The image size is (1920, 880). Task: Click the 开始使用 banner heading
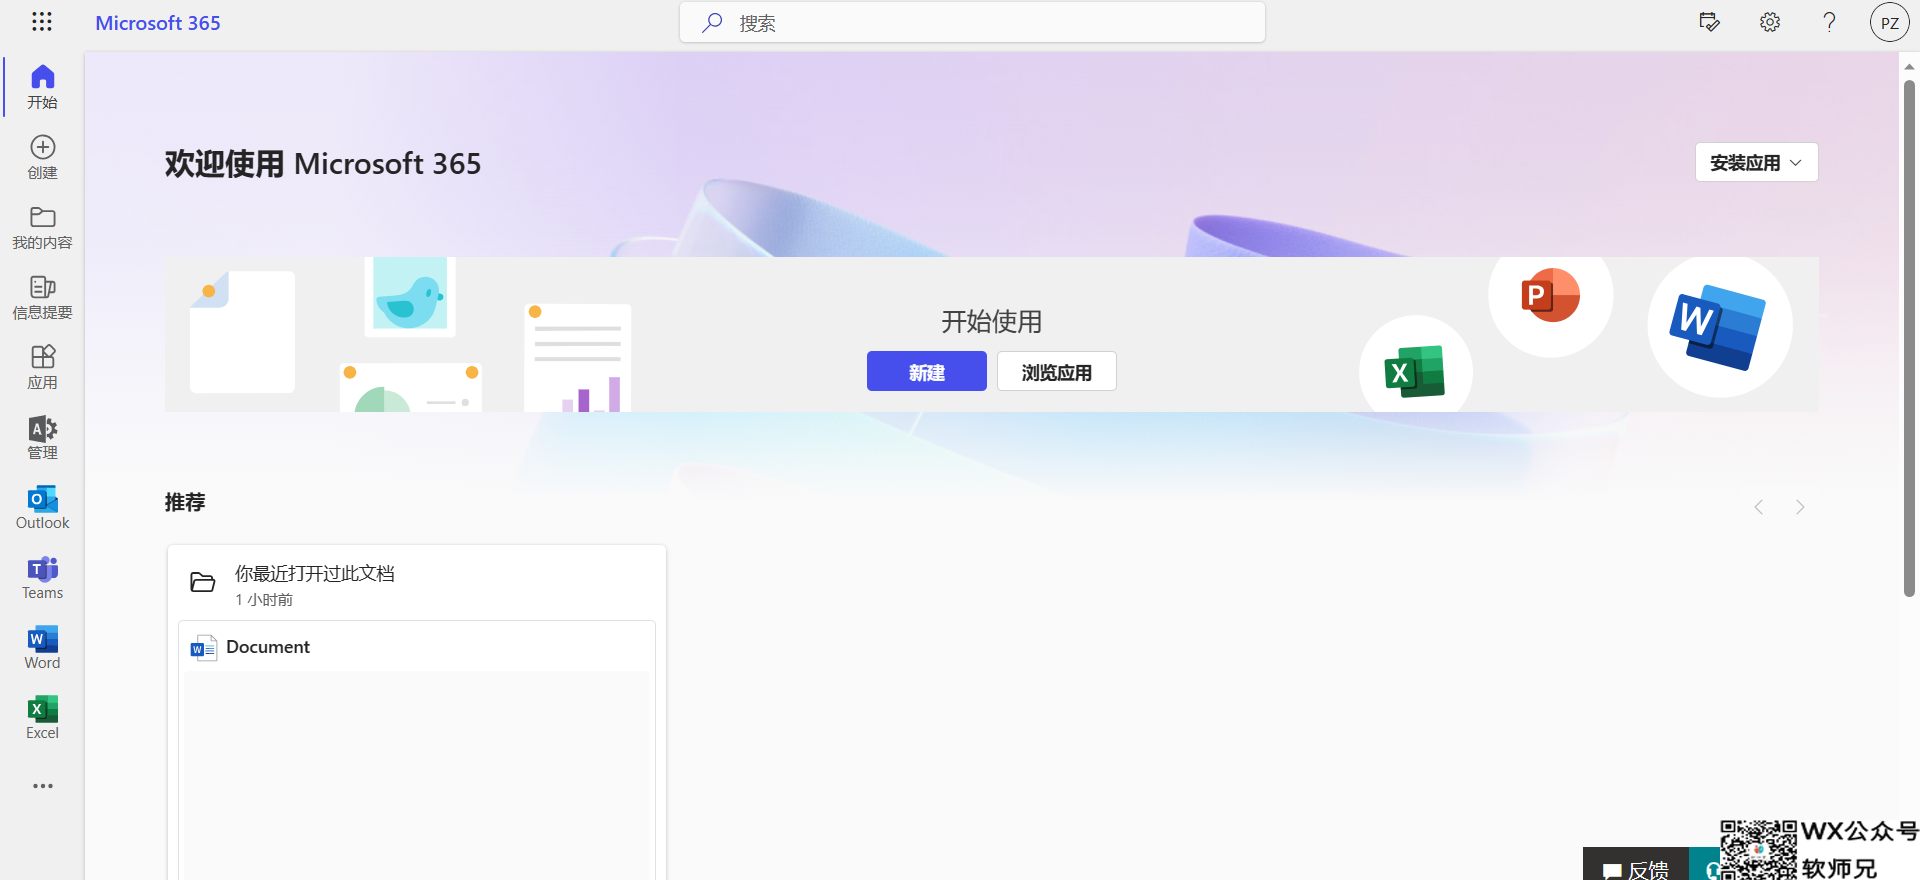tap(991, 321)
